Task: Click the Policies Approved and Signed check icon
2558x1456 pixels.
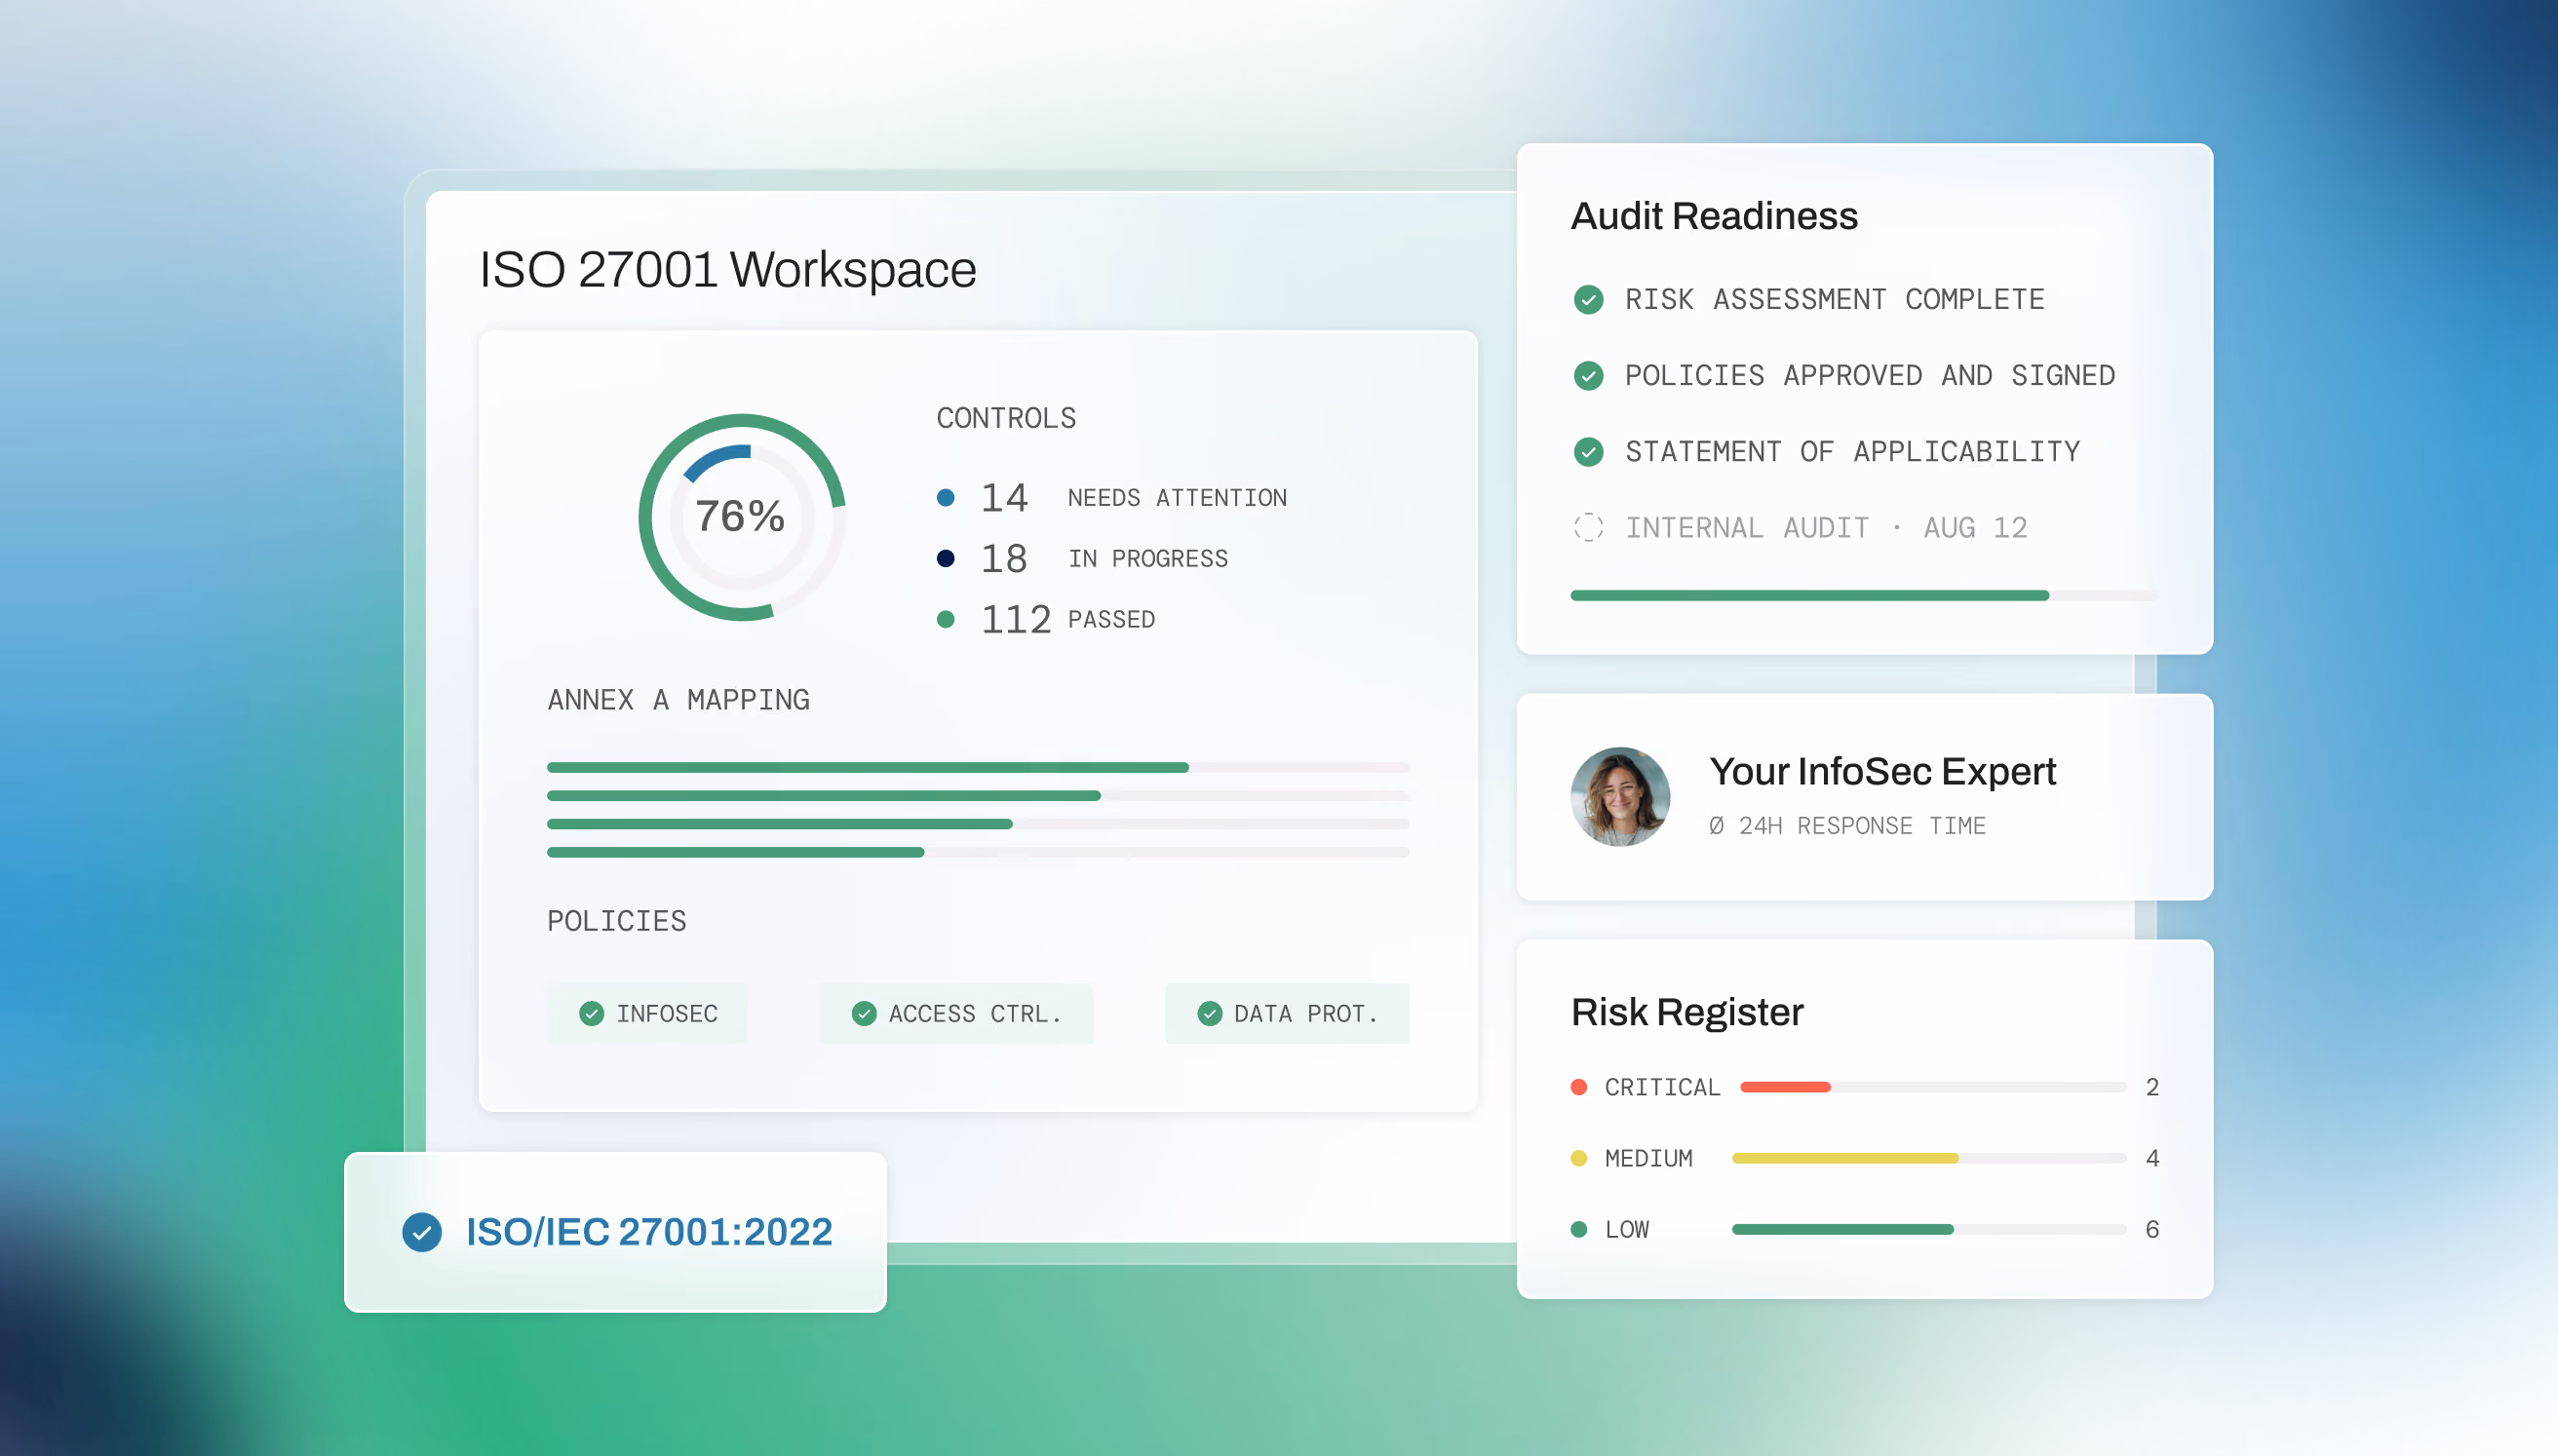Action: coord(1588,375)
